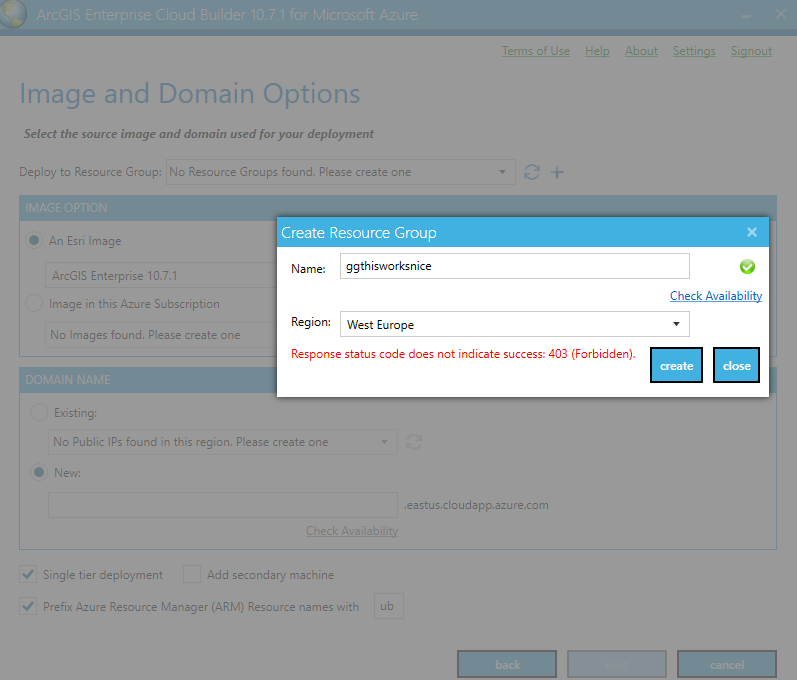Click the disabled next button
Screen dimensions: 797x680
click(x=617, y=664)
